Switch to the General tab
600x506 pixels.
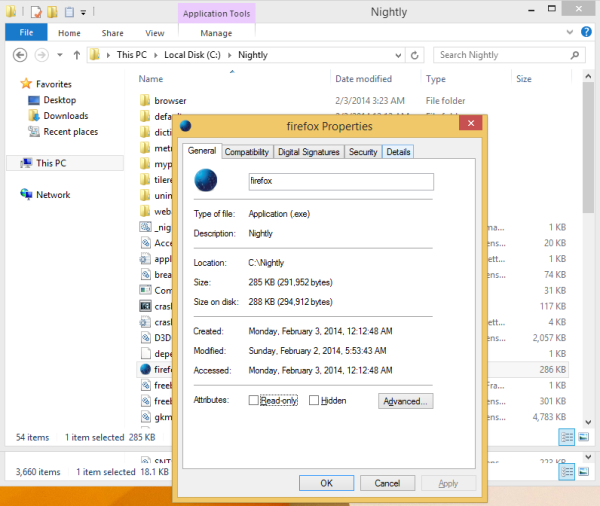[202, 151]
